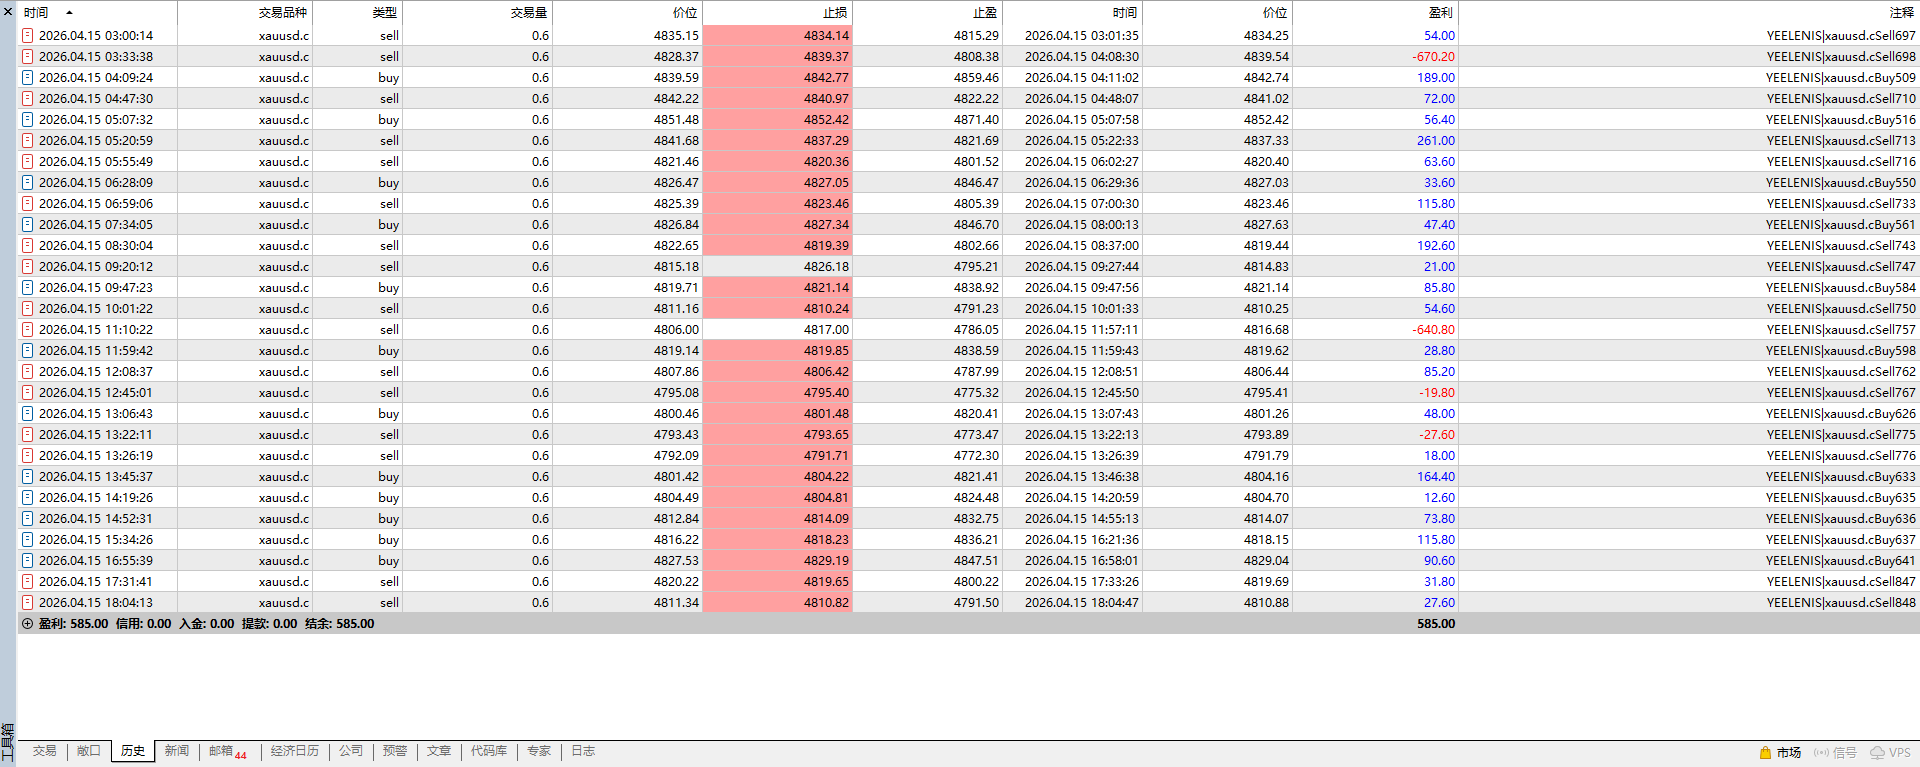Screen dimensions: 1920x767
Task: Select the 历史 tab
Action: coord(133,751)
